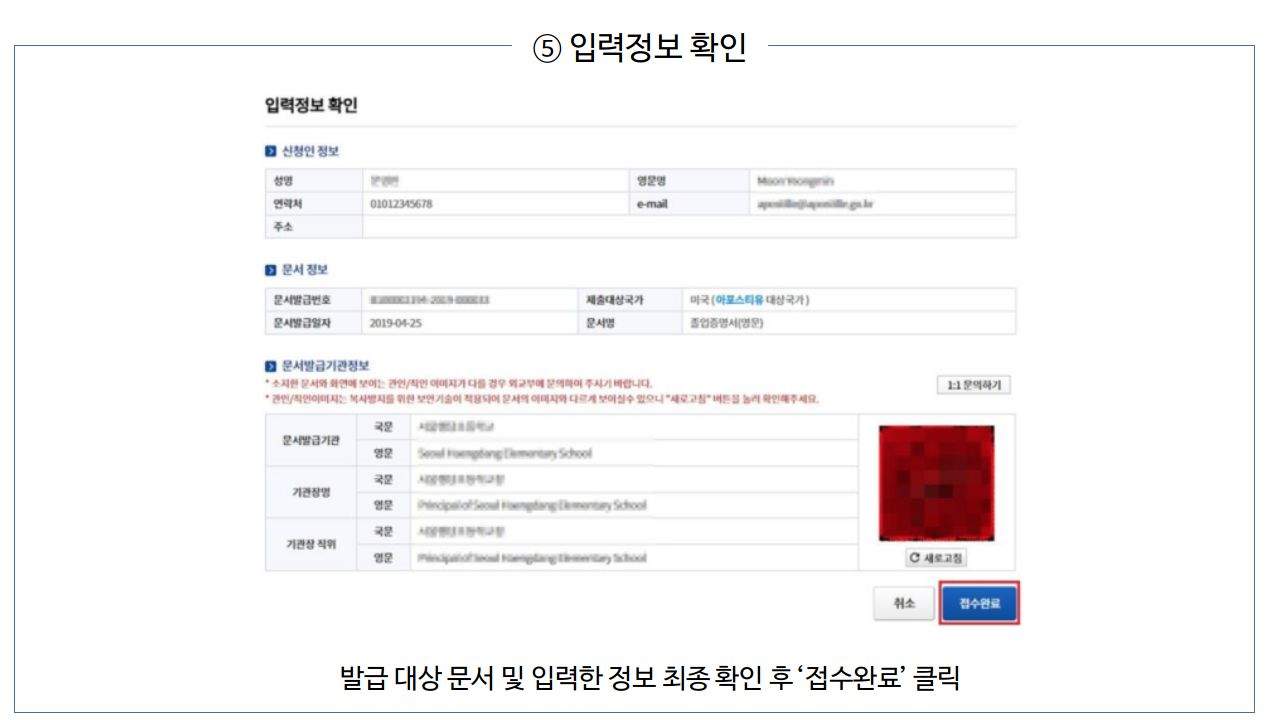Click the 문서발급기관정보 section heading
Screen dimensions: 1280x720
click(325, 366)
